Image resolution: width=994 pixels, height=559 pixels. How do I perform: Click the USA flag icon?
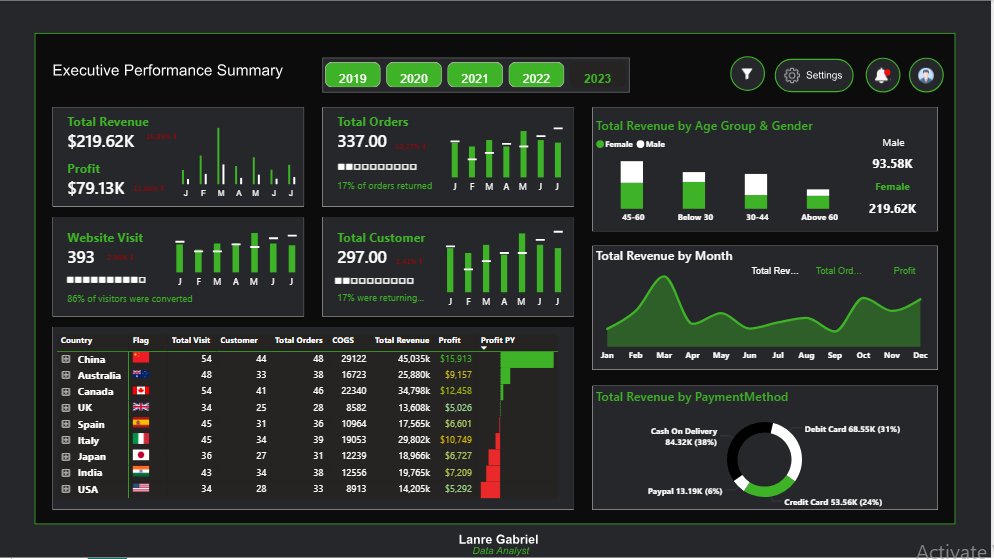pyautogui.click(x=141, y=488)
